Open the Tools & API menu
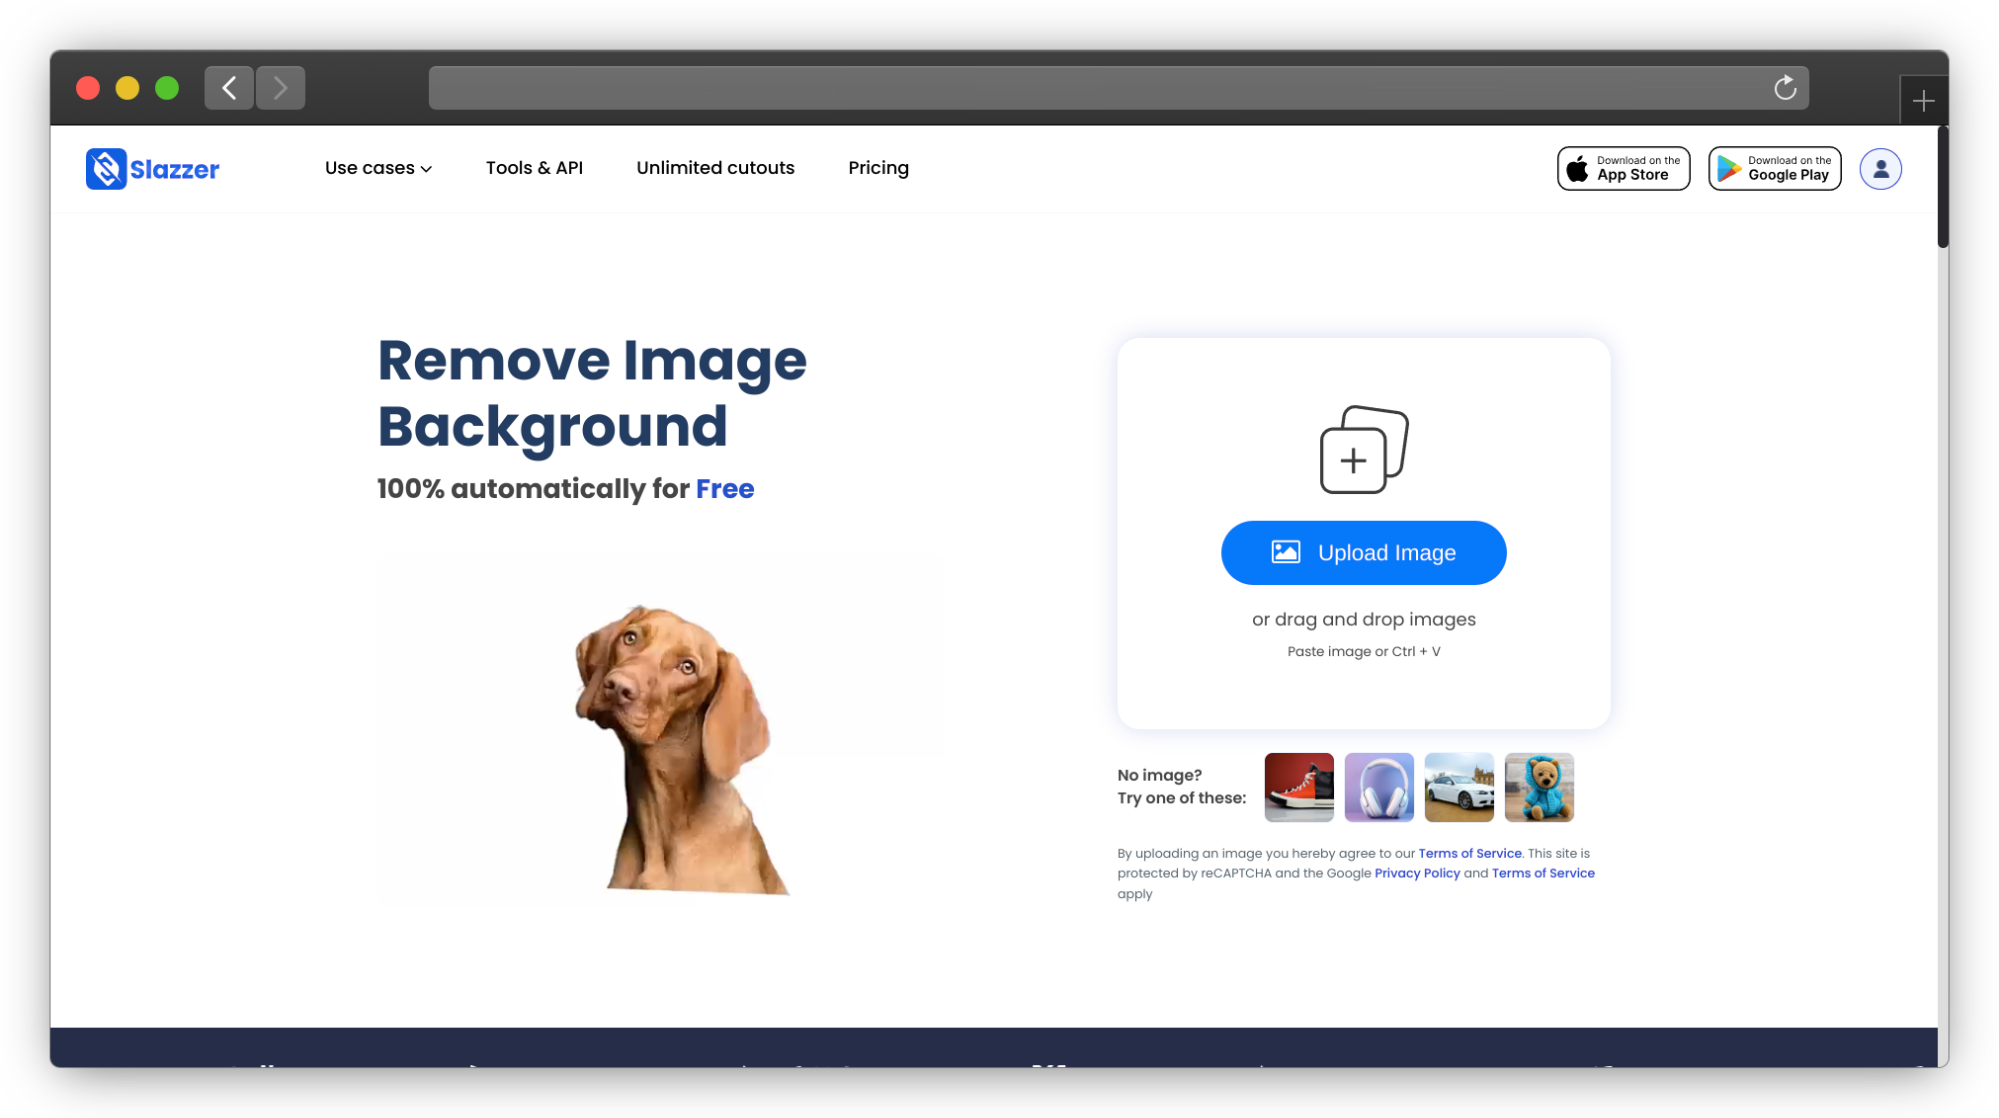Screen dimensions: 1999x1118 click(x=534, y=168)
